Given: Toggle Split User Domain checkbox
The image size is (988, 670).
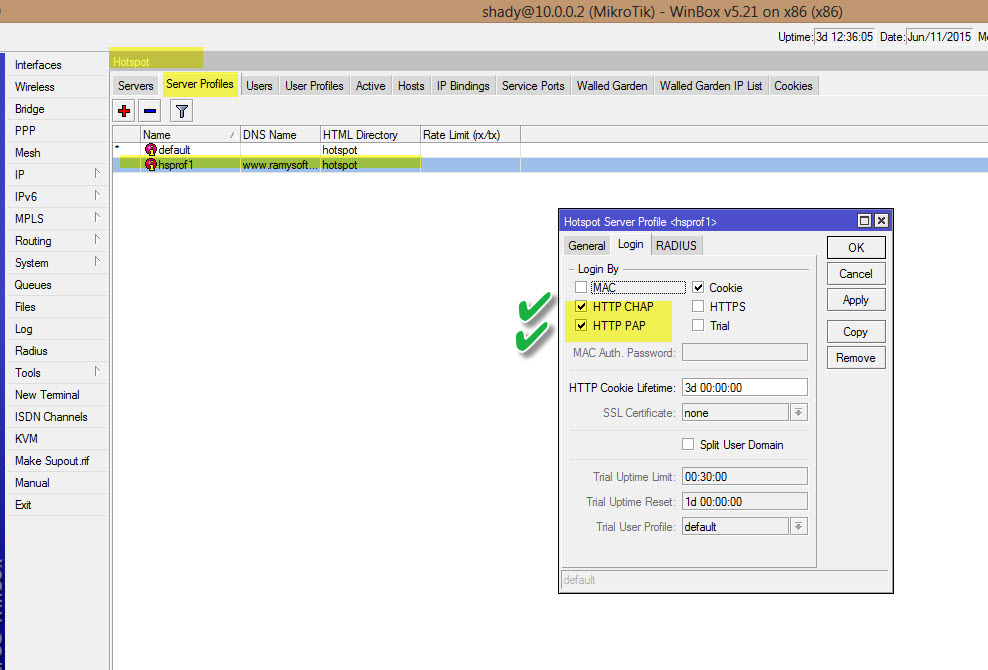Looking at the screenshot, I should (x=688, y=444).
